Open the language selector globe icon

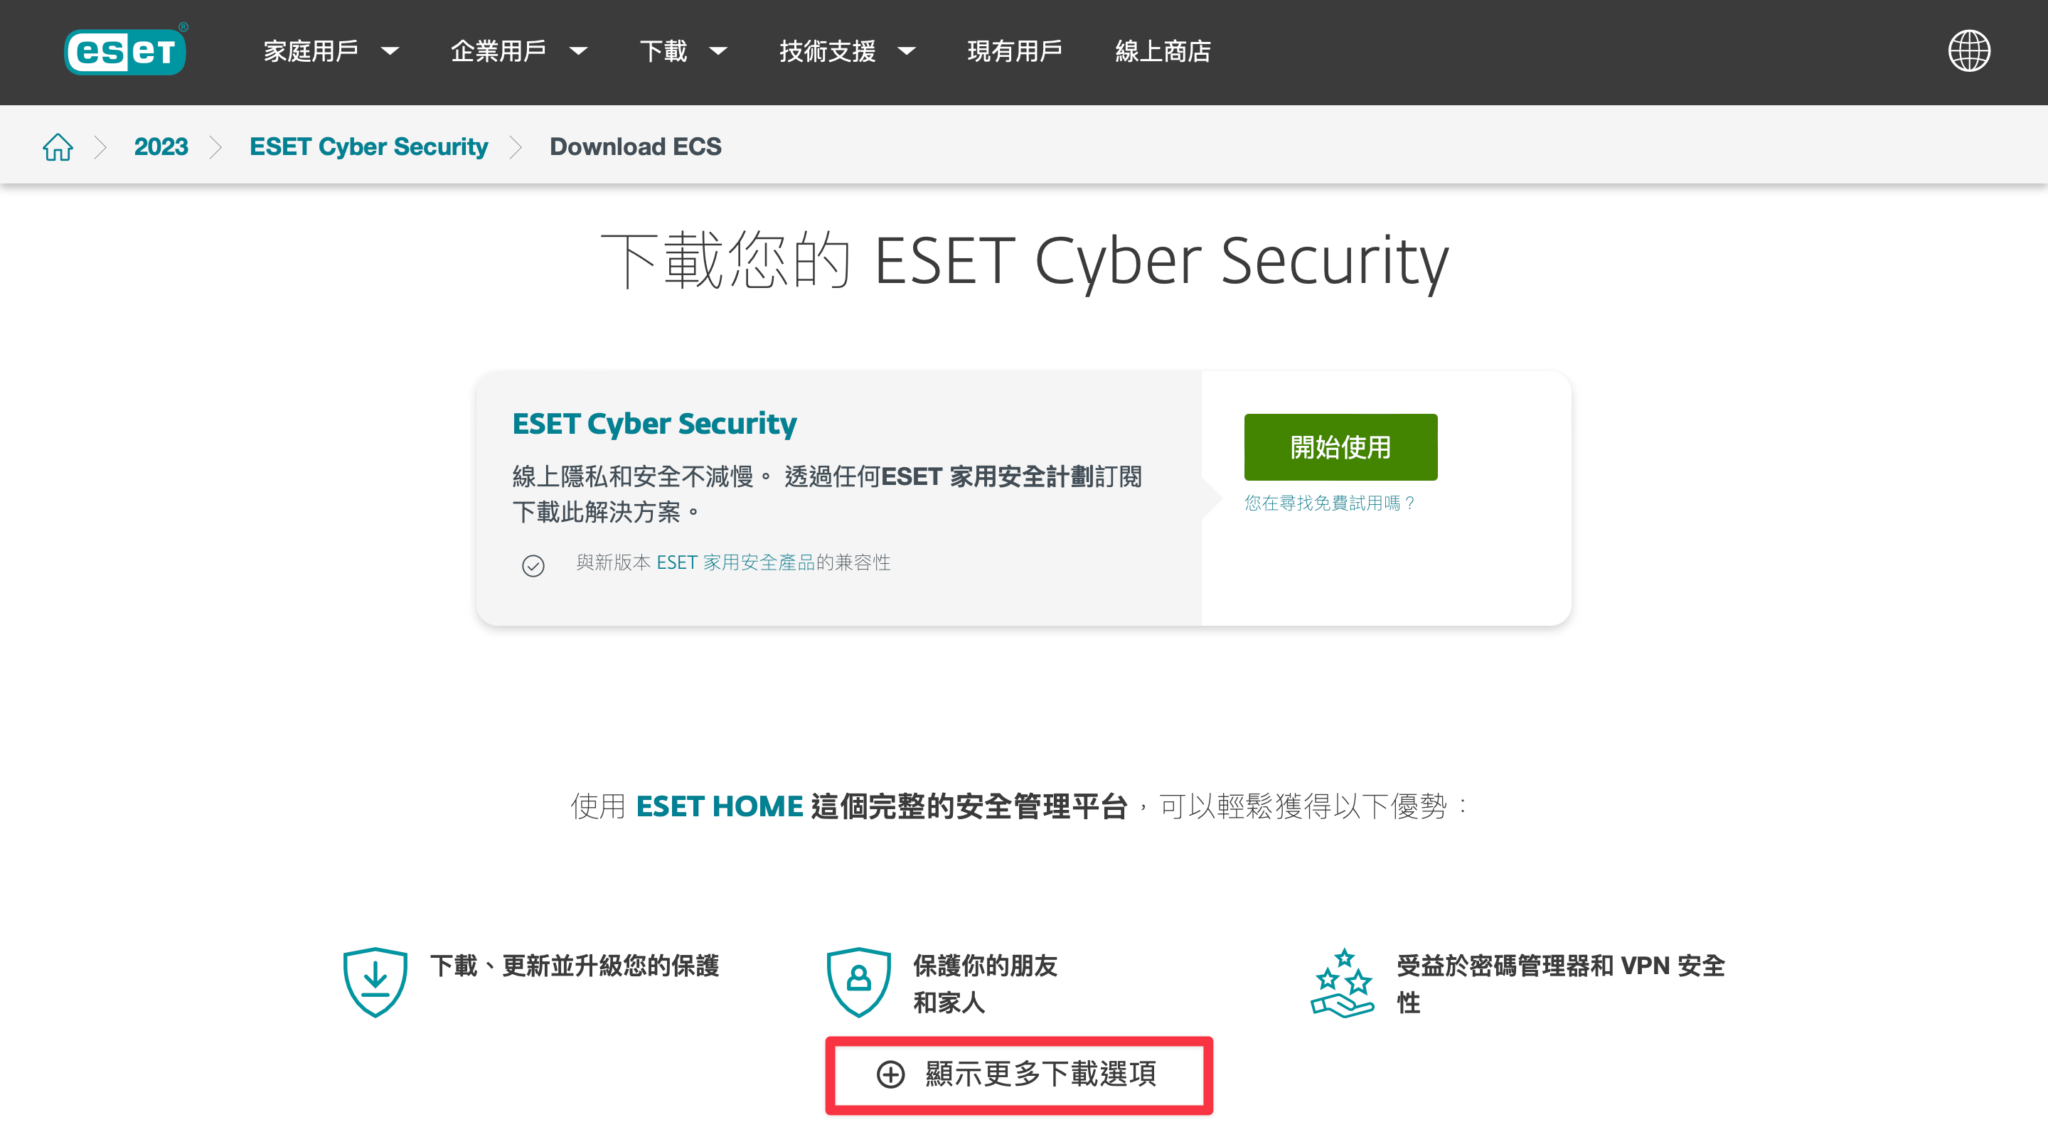click(x=1968, y=50)
